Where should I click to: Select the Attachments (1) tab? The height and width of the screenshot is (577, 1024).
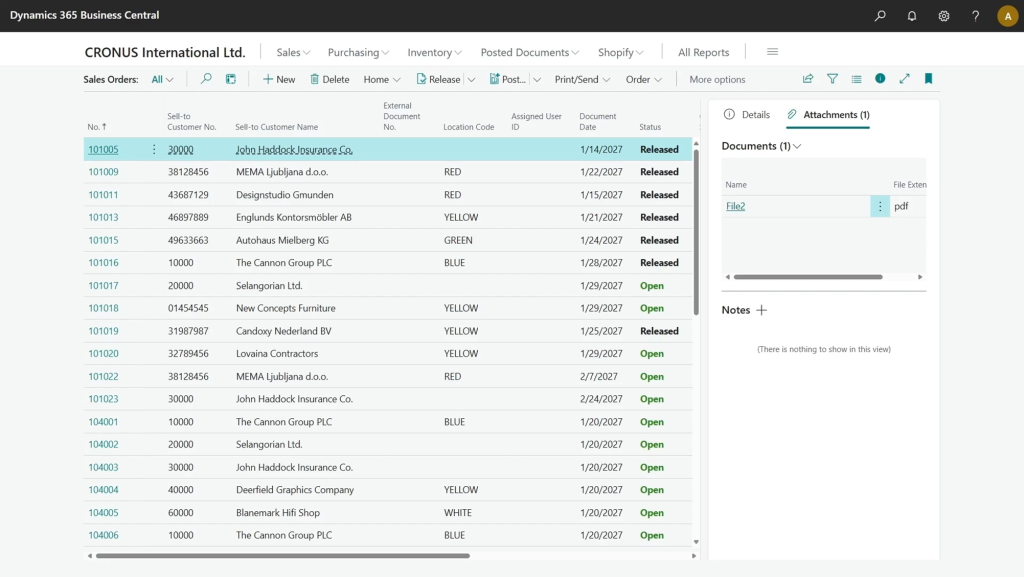pyautogui.click(x=828, y=114)
